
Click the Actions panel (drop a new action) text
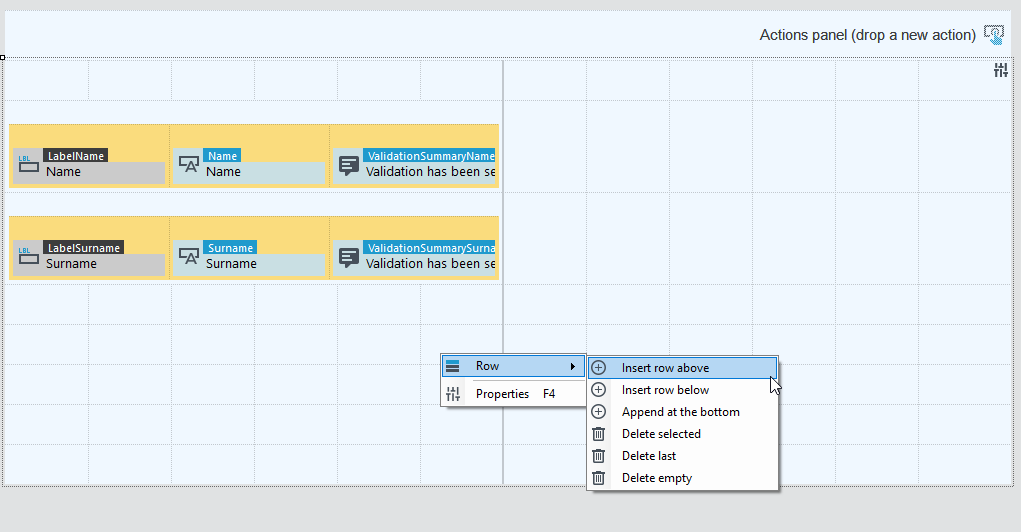point(867,35)
